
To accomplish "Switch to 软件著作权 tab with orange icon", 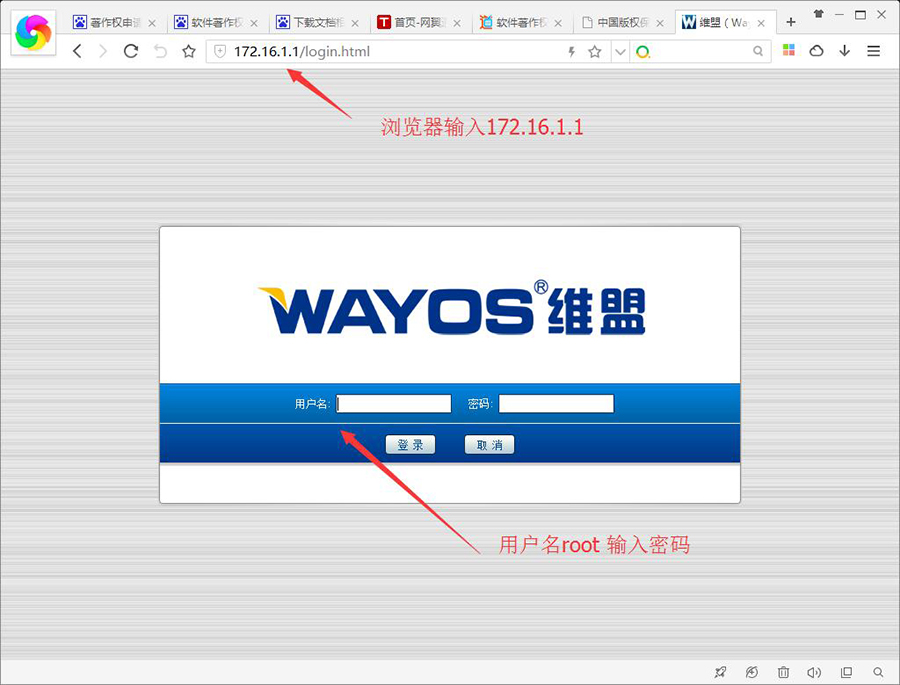I will point(521,22).
